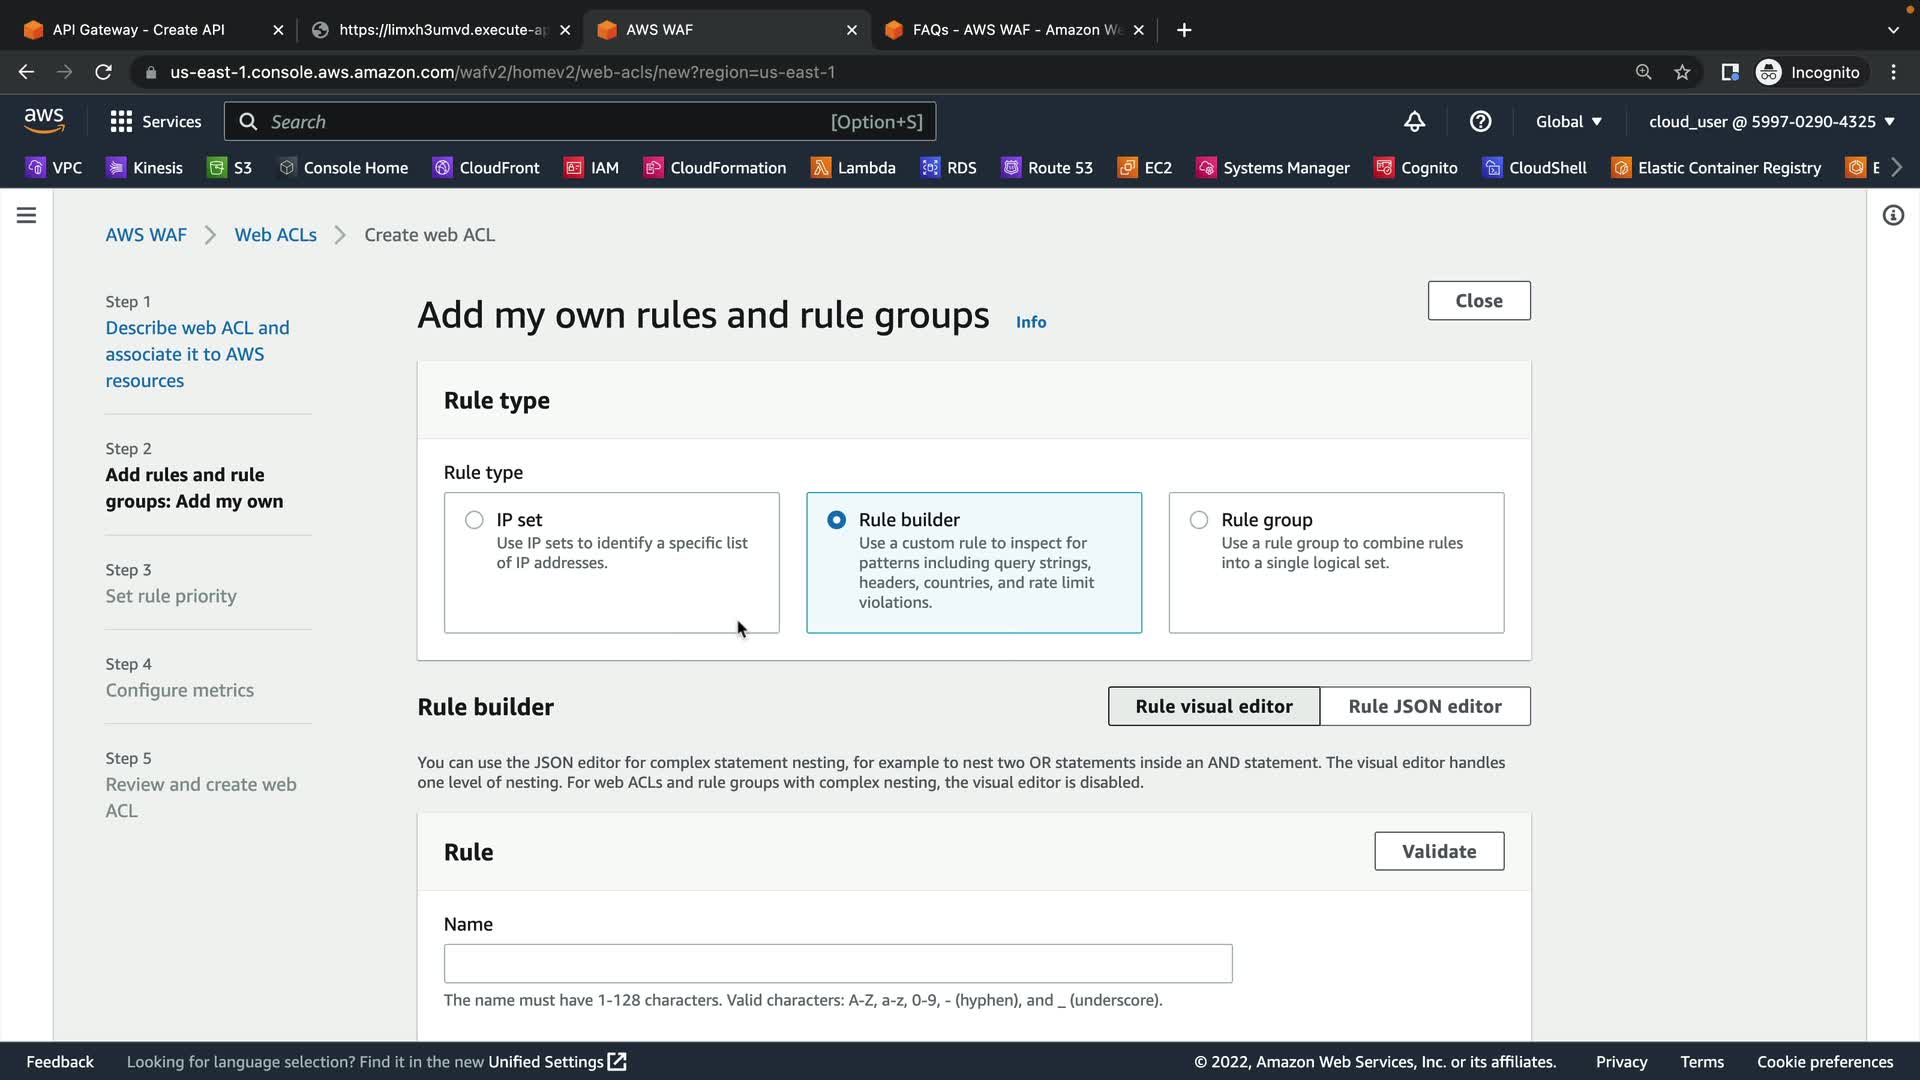Open the Route 53 favorites shortcut
The image size is (1920, 1080).
coord(1047,167)
